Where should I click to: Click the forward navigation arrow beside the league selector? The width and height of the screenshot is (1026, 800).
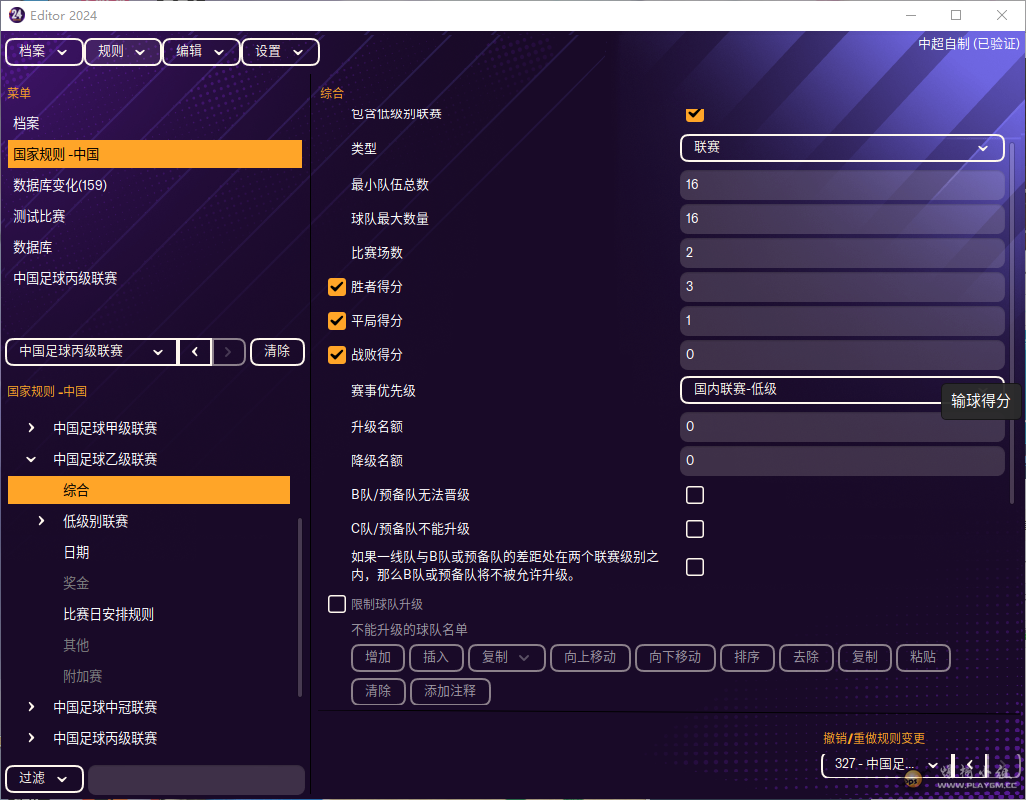click(x=228, y=351)
